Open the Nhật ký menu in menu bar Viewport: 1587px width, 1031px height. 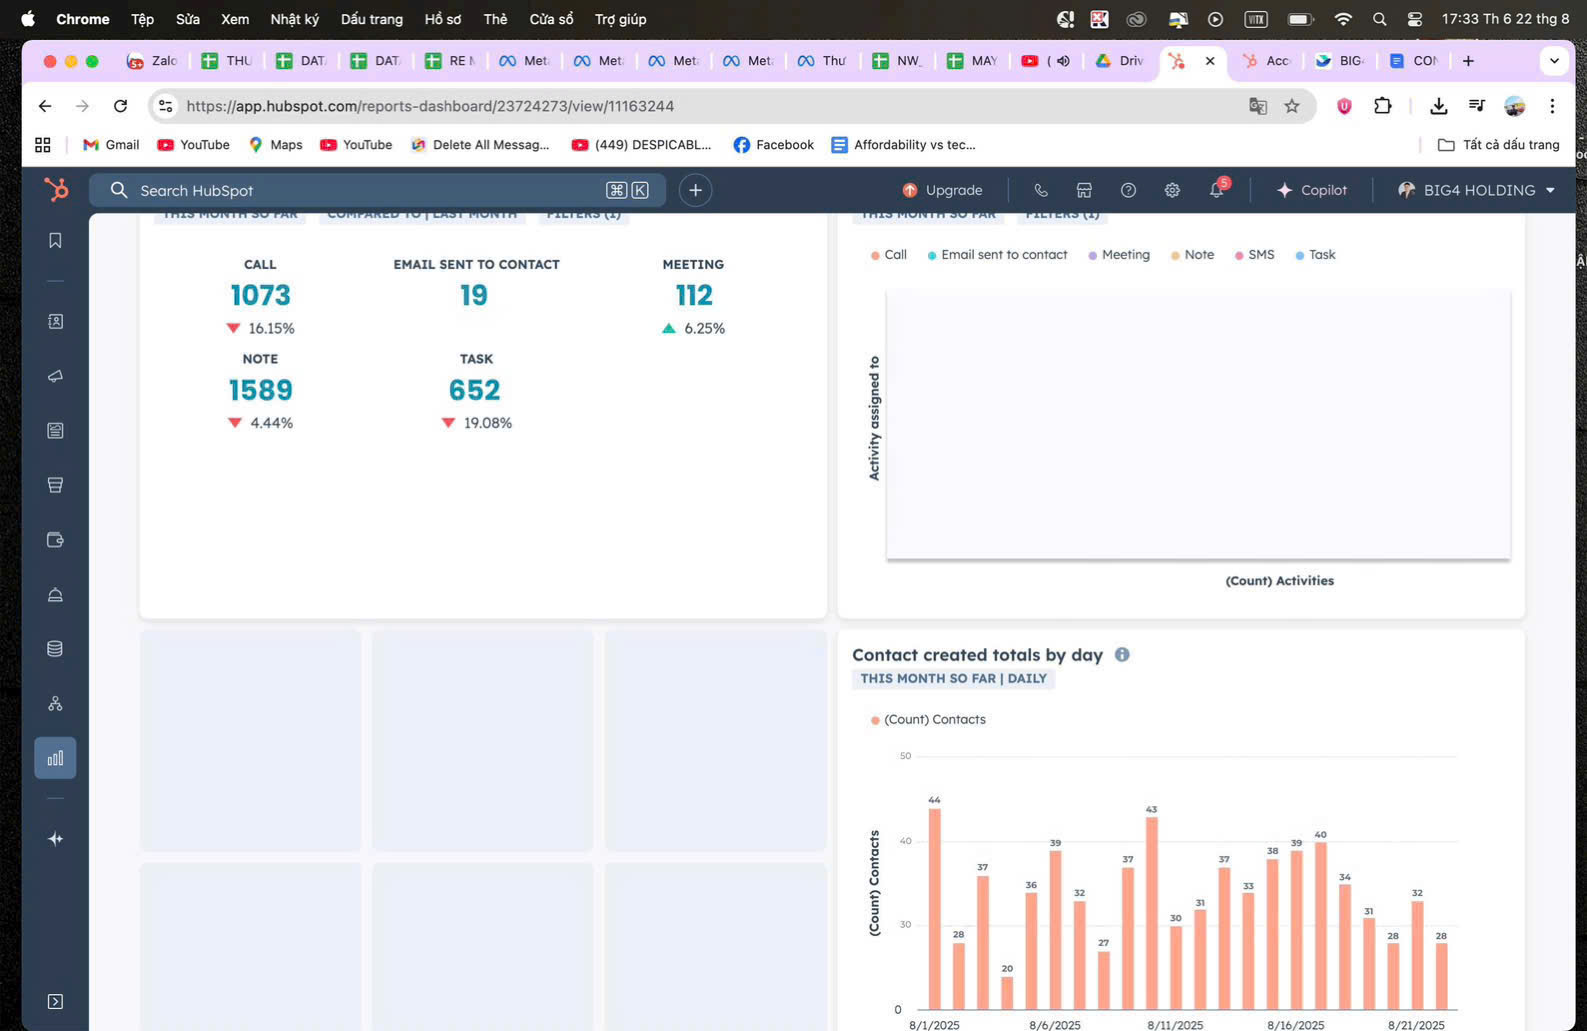point(294,19)
